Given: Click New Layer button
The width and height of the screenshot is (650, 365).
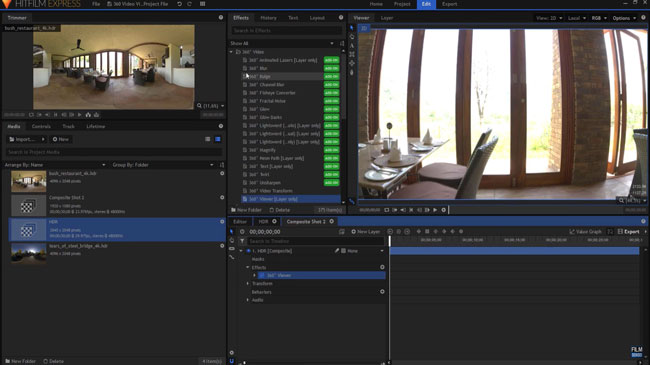Looking at the screenshot, I should point(366,231).
